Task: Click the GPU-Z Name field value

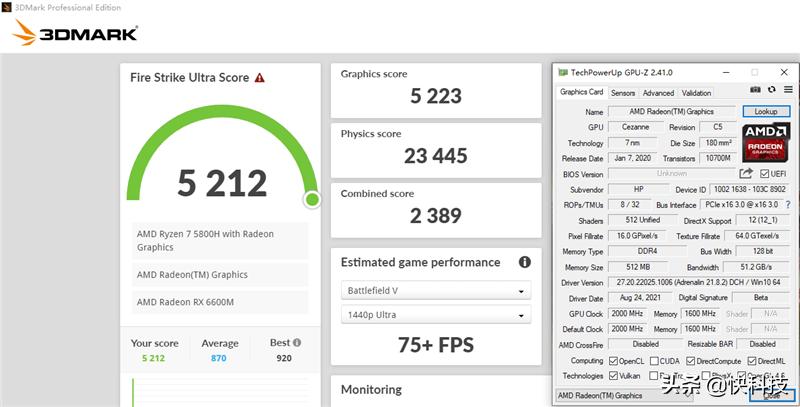Action: pyautogui.click(x=671, y=111)
